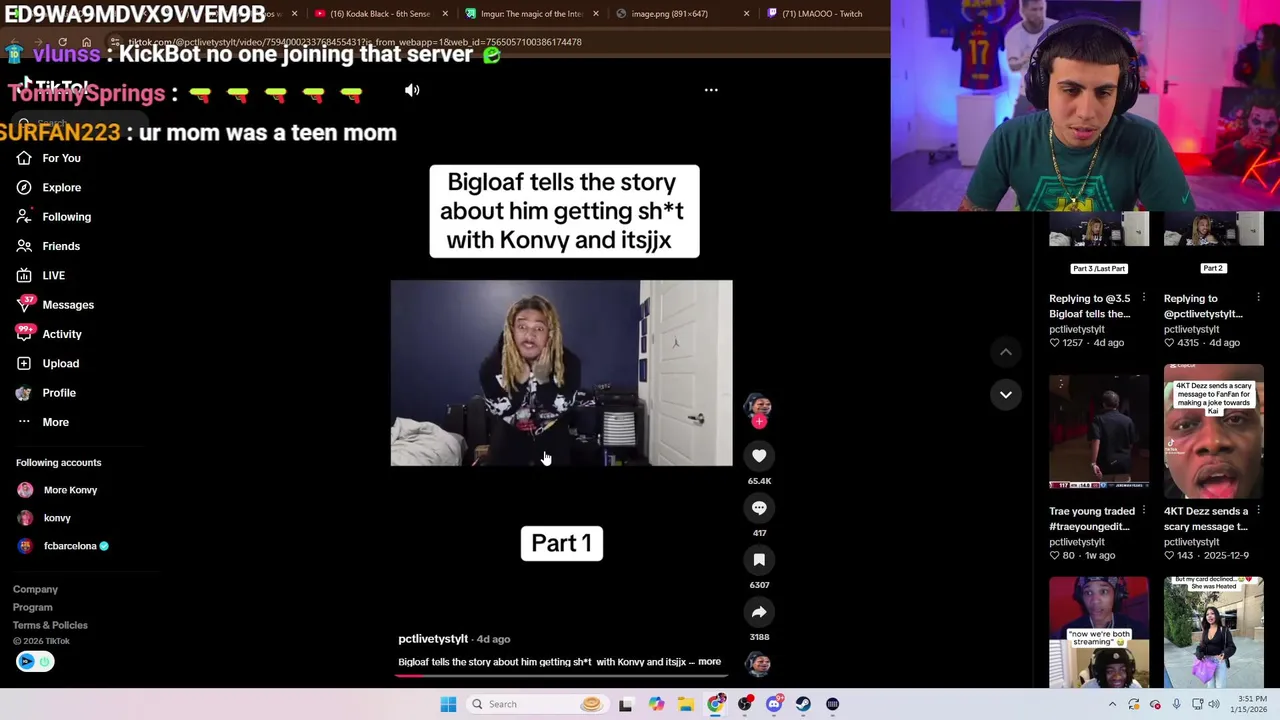The width and height of the screenshot is (1280, 720).
Task: Open the konvy followed account
Action: [x=44, y=518]
